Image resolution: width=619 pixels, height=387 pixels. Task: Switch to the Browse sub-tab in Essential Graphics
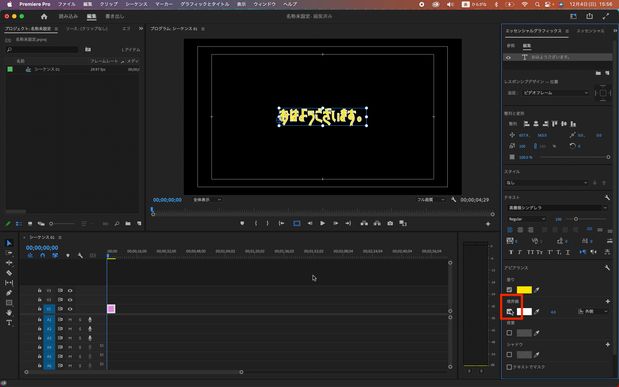[511, 46]
